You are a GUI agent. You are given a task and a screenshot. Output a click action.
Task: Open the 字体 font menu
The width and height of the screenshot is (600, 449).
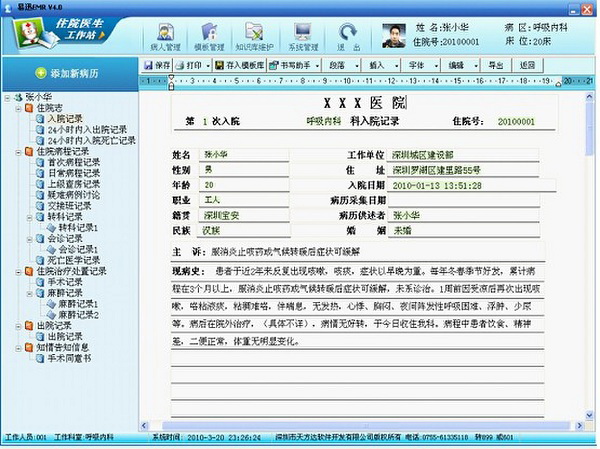pyautogui.click(x=421, y=65)
